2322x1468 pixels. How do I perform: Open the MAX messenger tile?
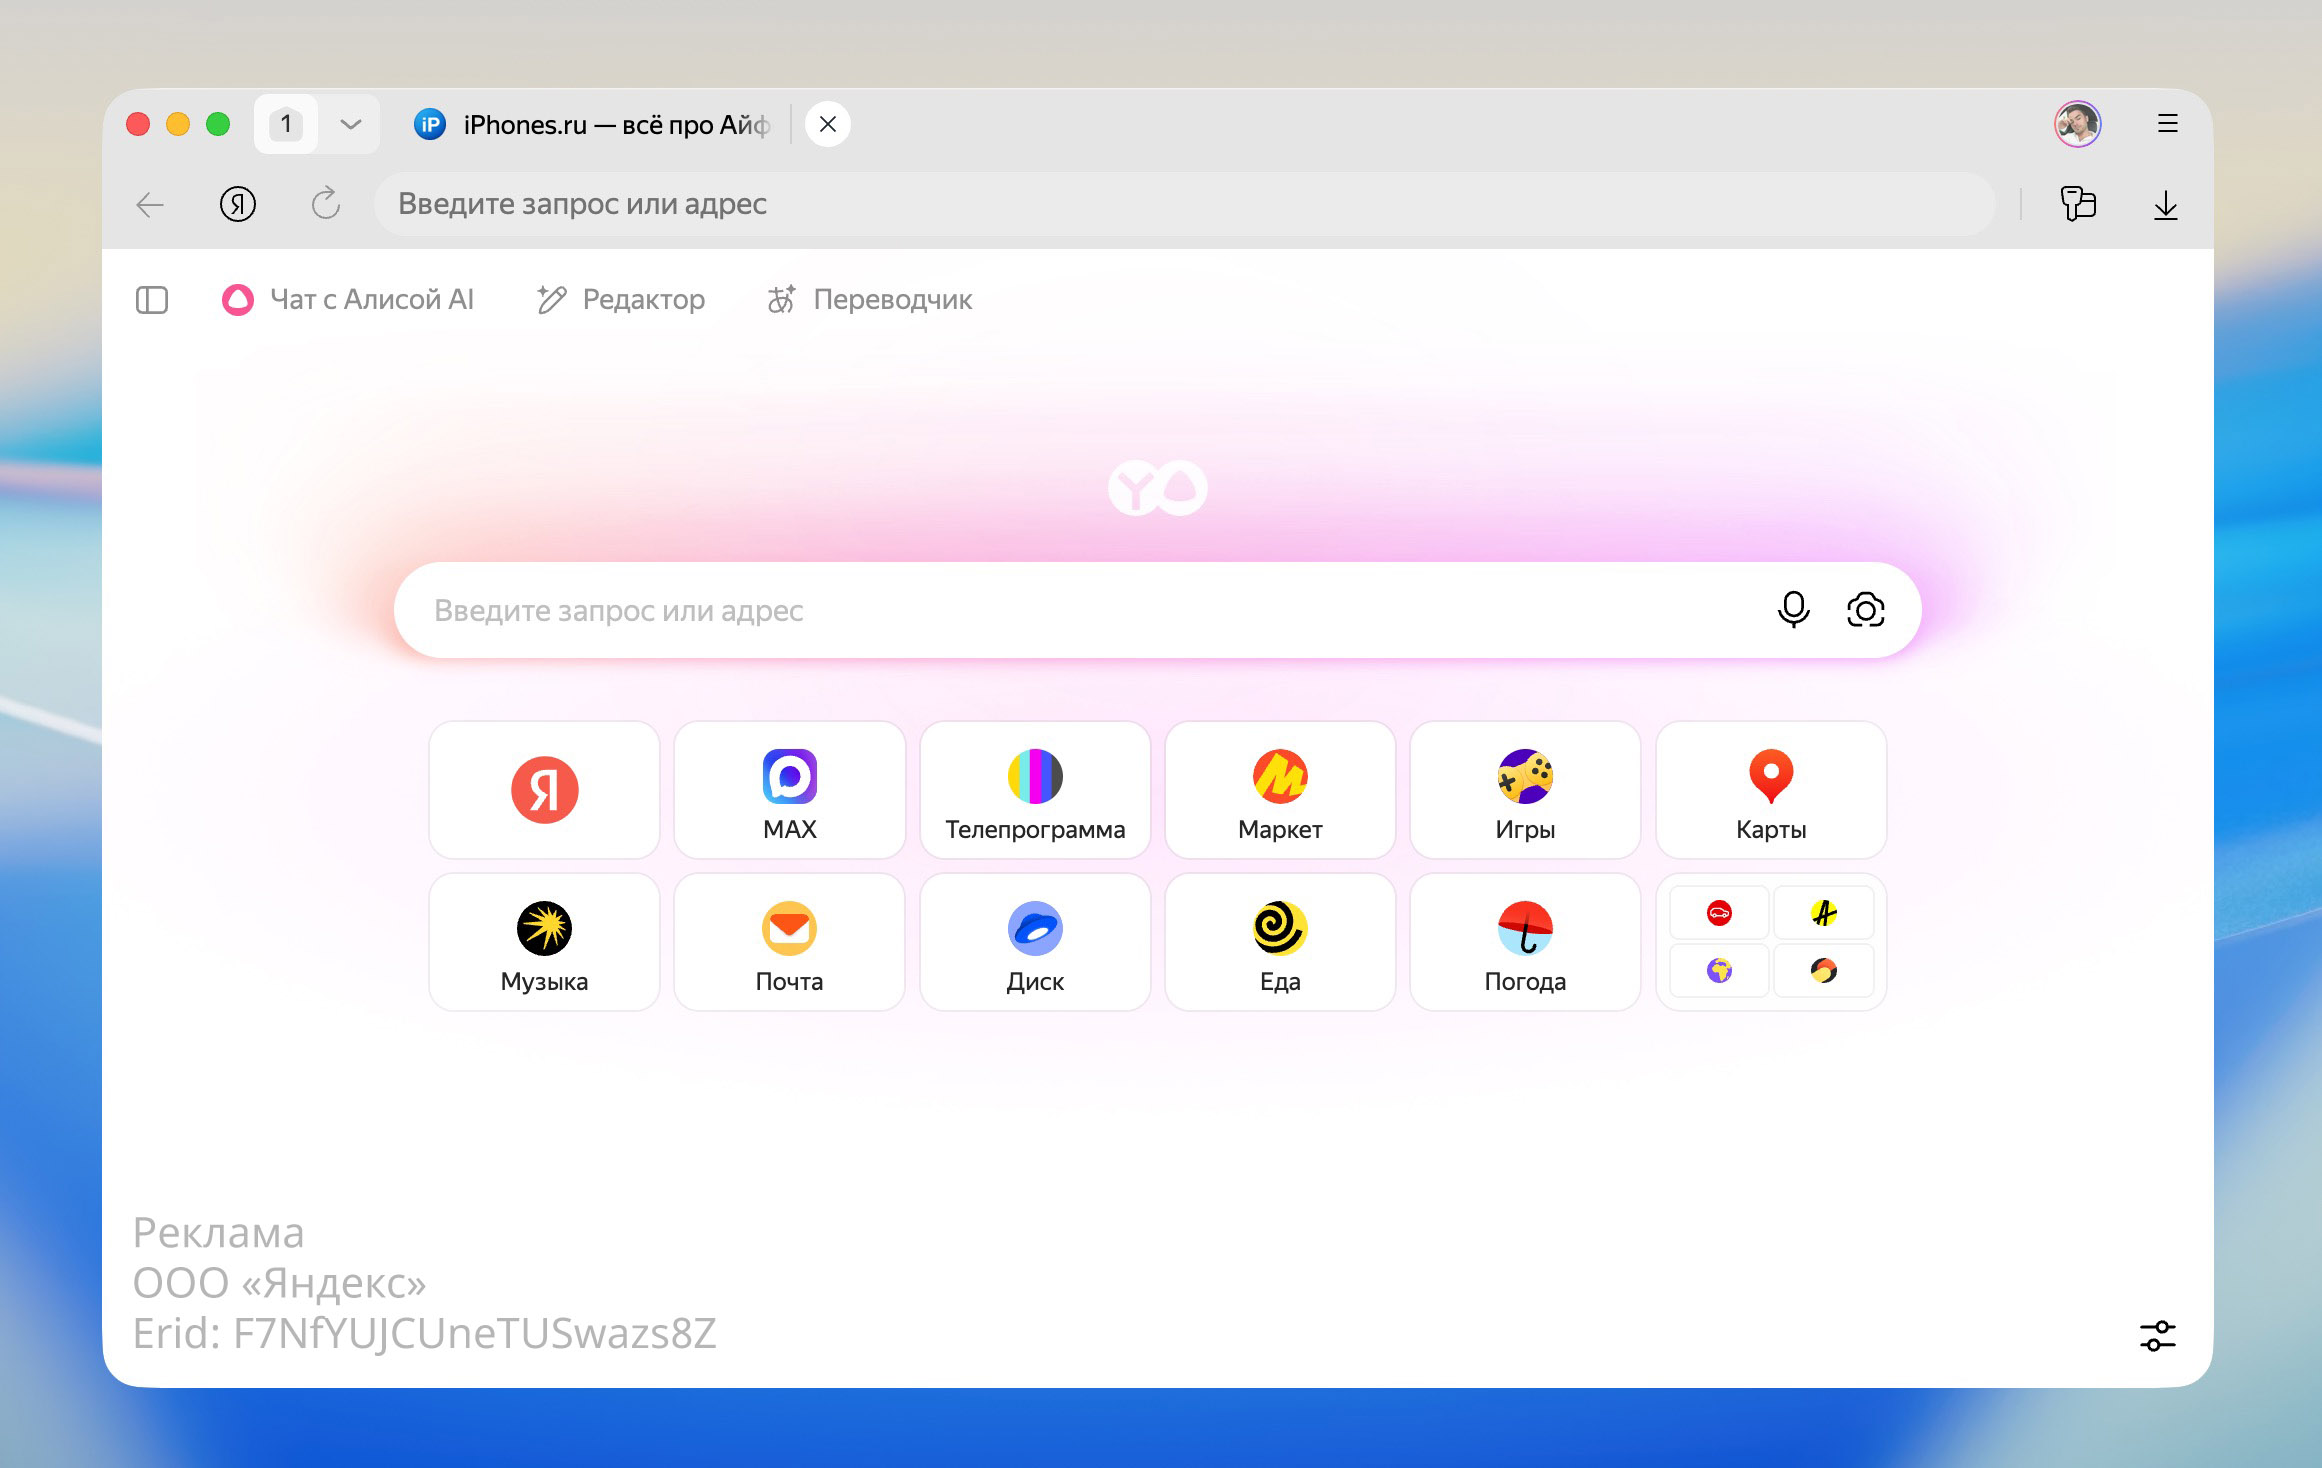pyautogui.click(x=789, y=790)
